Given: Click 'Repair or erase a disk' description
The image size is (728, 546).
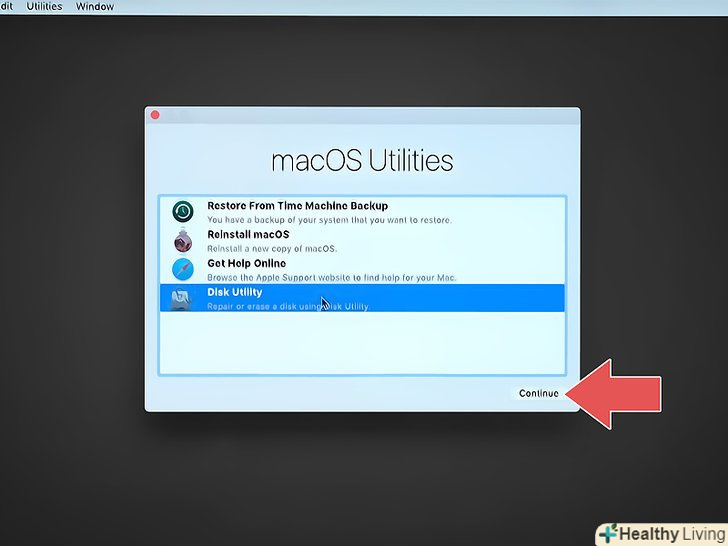Looking at the screenshot, I should (x=288, y=306).
